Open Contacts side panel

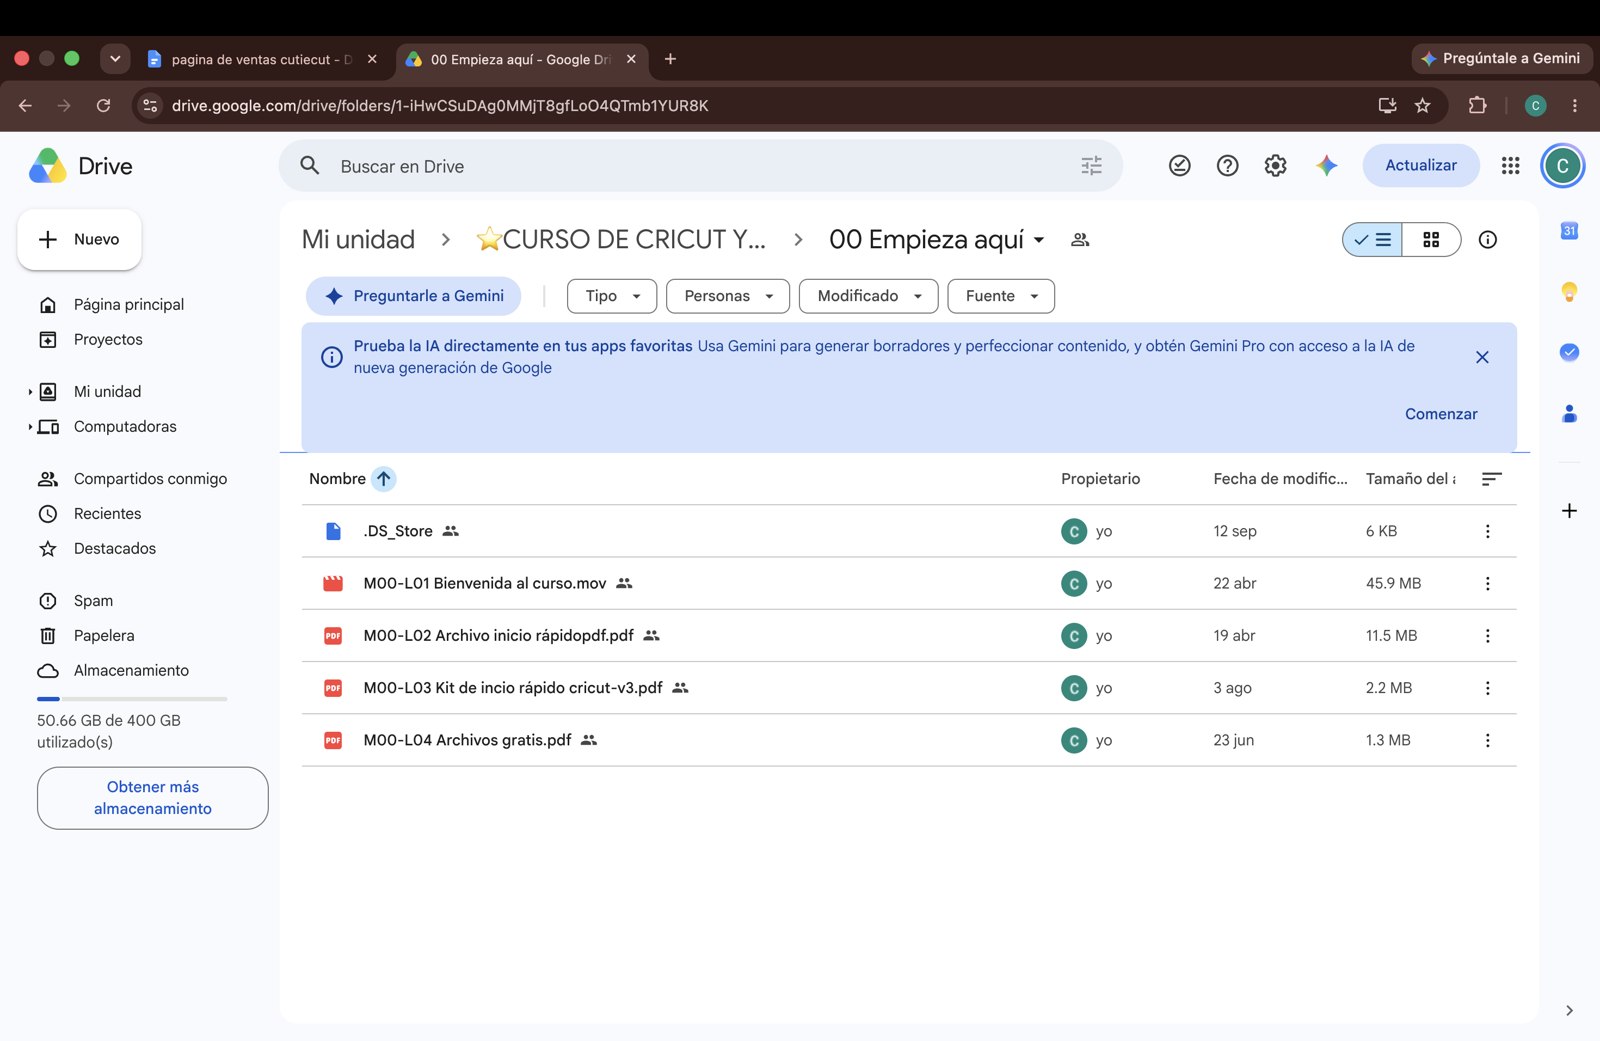tap(1569, 413)
